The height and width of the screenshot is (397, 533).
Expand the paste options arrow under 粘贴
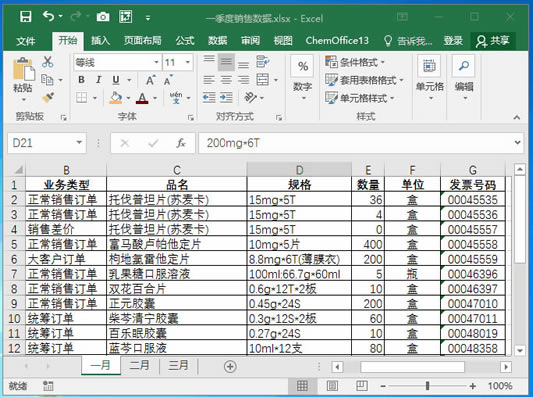24,100
